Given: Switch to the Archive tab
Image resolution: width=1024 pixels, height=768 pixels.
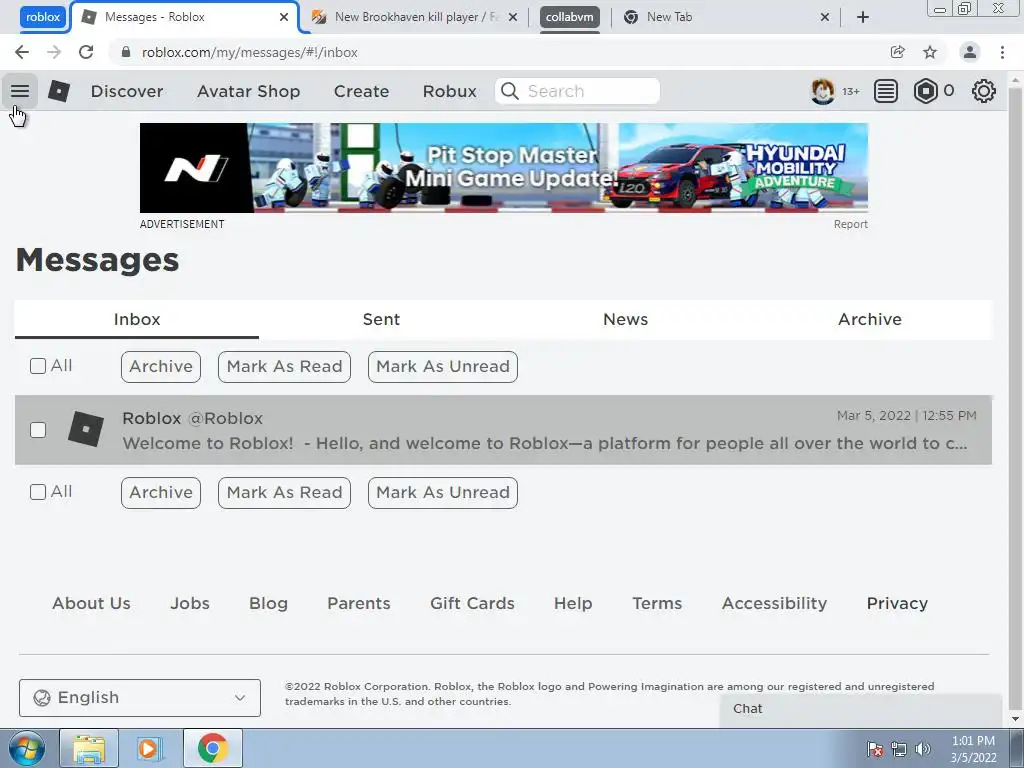Looking at the screenshot, I should tap(869, 319).
